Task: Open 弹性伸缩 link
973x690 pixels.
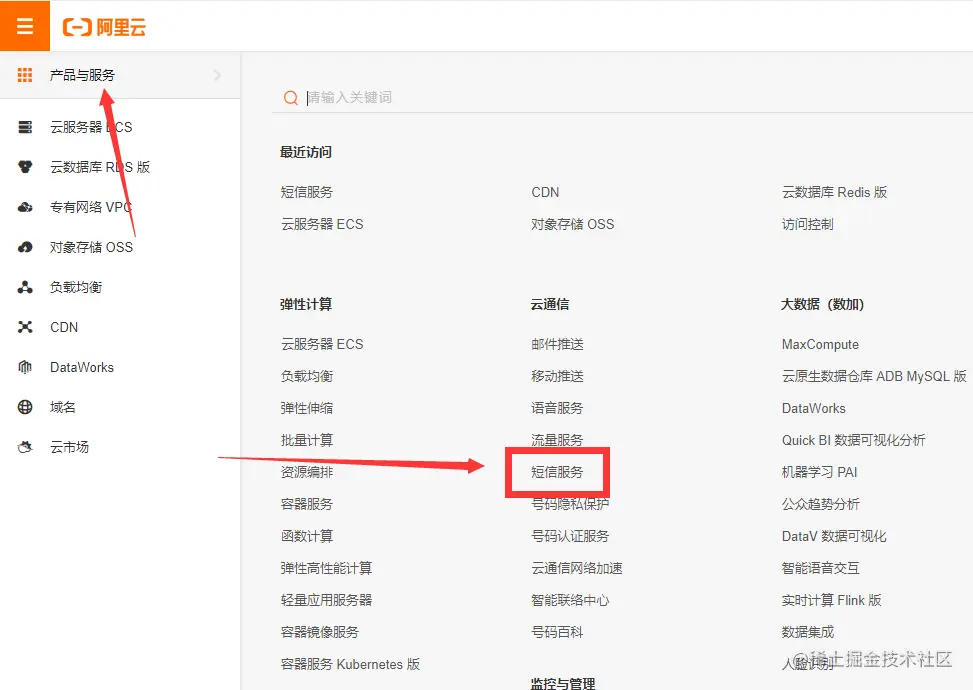Action: [x=307, y=408]
